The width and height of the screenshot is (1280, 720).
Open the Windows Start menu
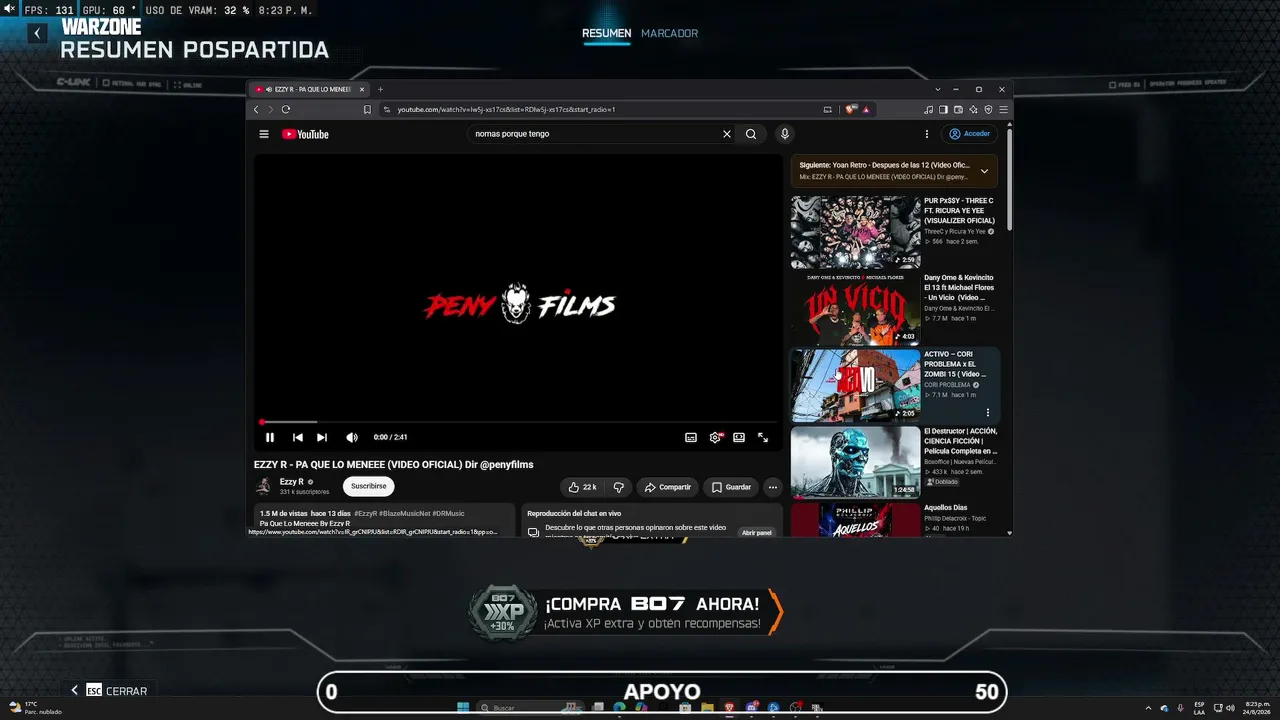coord(463,708)
